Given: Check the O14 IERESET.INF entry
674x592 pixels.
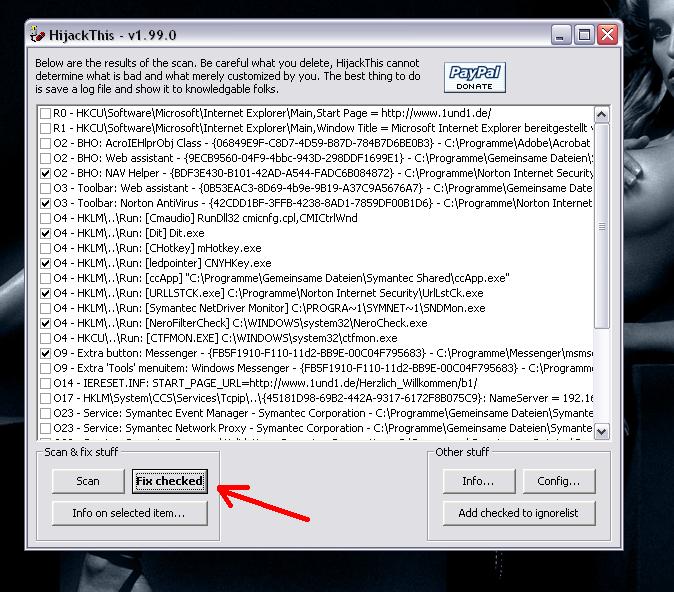Looking at the screenshot, I should point(45,383).
